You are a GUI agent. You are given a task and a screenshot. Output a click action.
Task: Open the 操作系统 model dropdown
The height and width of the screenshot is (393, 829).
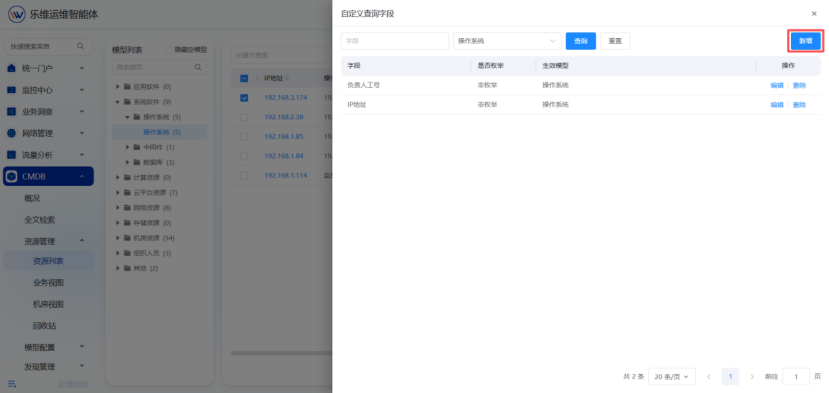[507, 41]
